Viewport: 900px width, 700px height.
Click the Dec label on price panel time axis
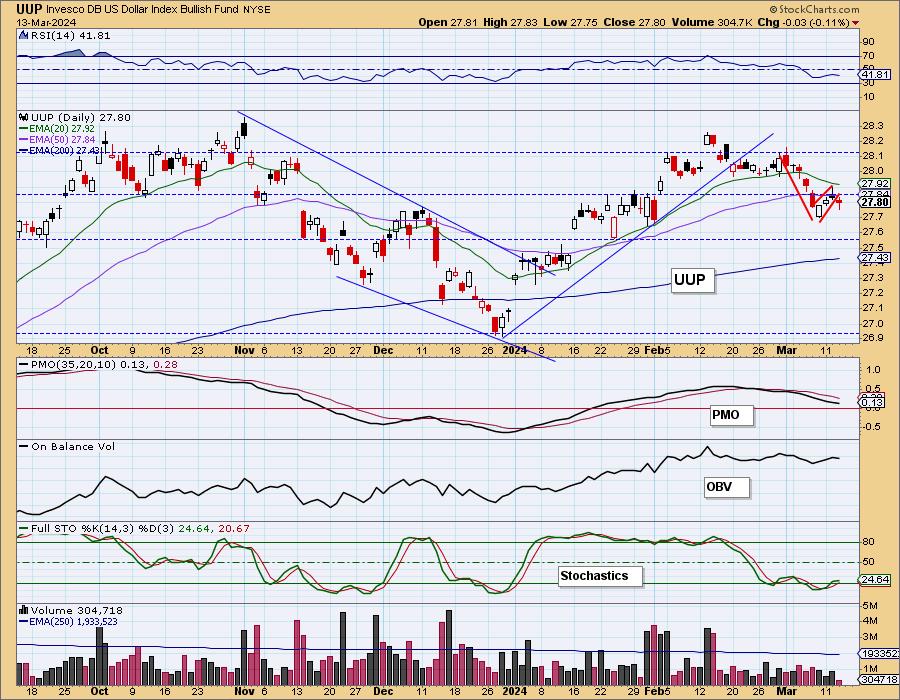coord(383,350)
